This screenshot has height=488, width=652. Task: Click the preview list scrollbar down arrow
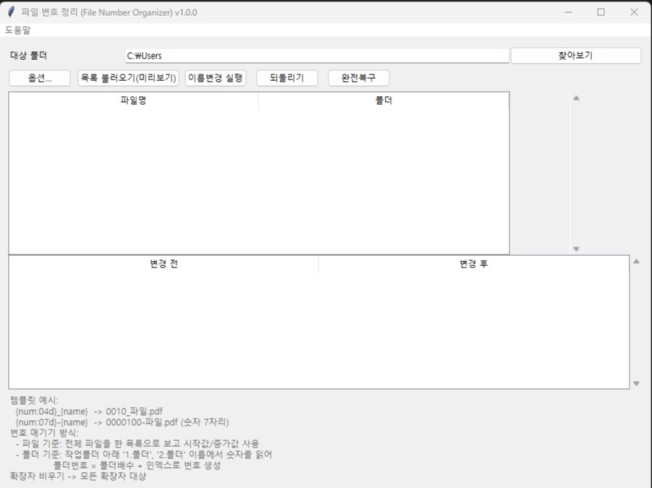tap(636, 383)
